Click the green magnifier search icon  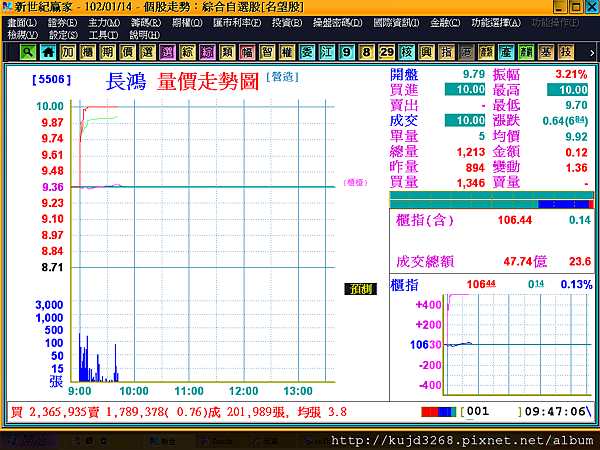click(x=28, y=52)
